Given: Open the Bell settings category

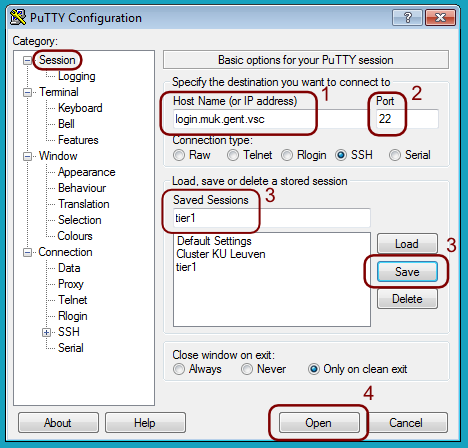Looking at the screenshot, I should (x=66, y=124).
